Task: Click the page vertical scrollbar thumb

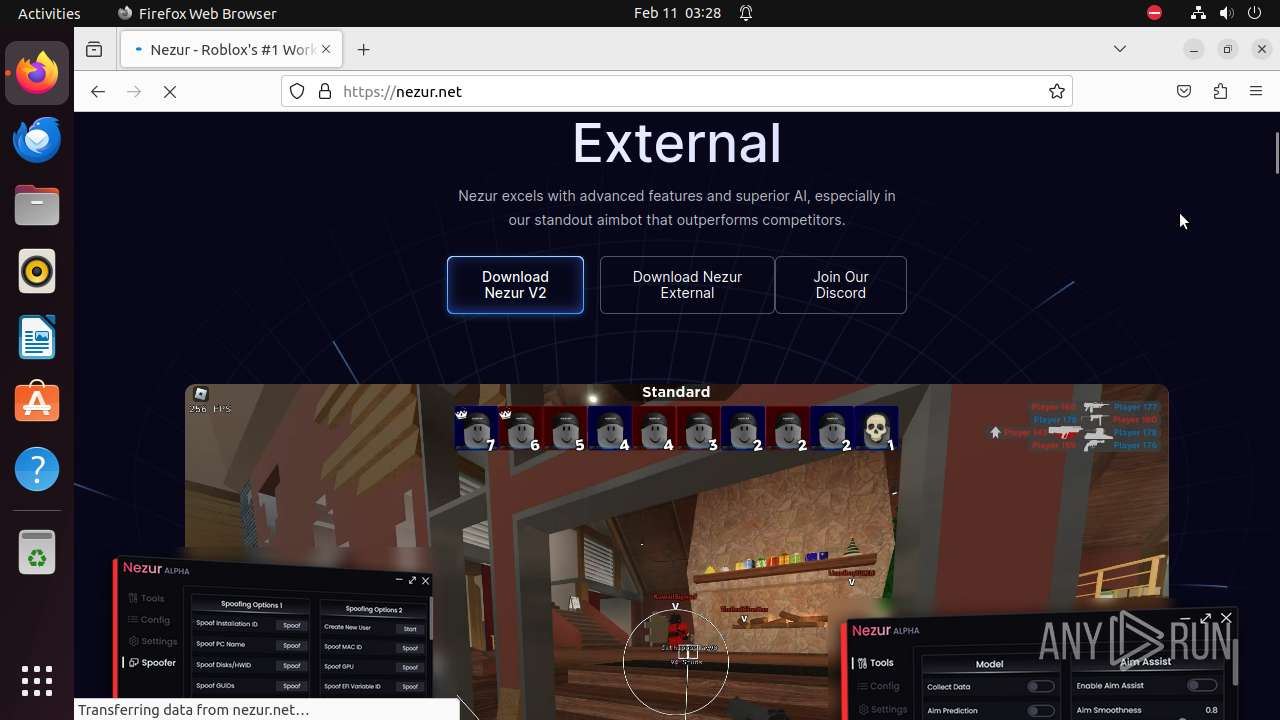Action: click(x=1276, y=152)
